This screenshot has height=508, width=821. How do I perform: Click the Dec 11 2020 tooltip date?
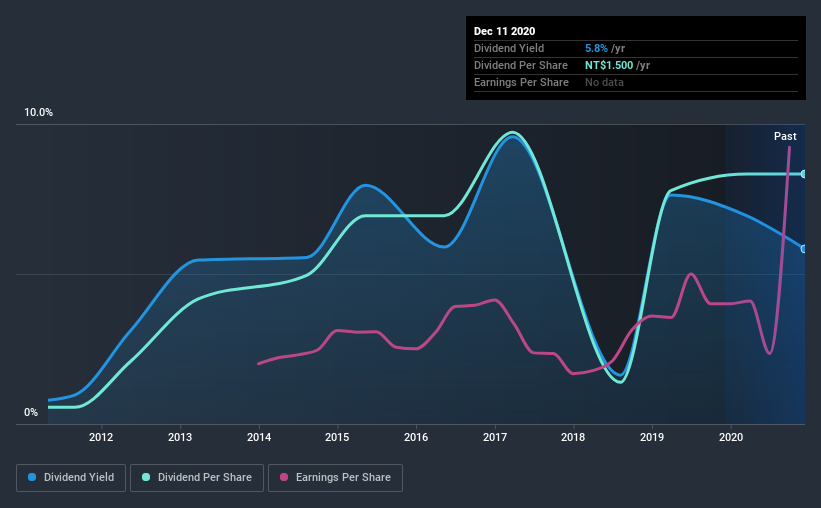(504, 31)
